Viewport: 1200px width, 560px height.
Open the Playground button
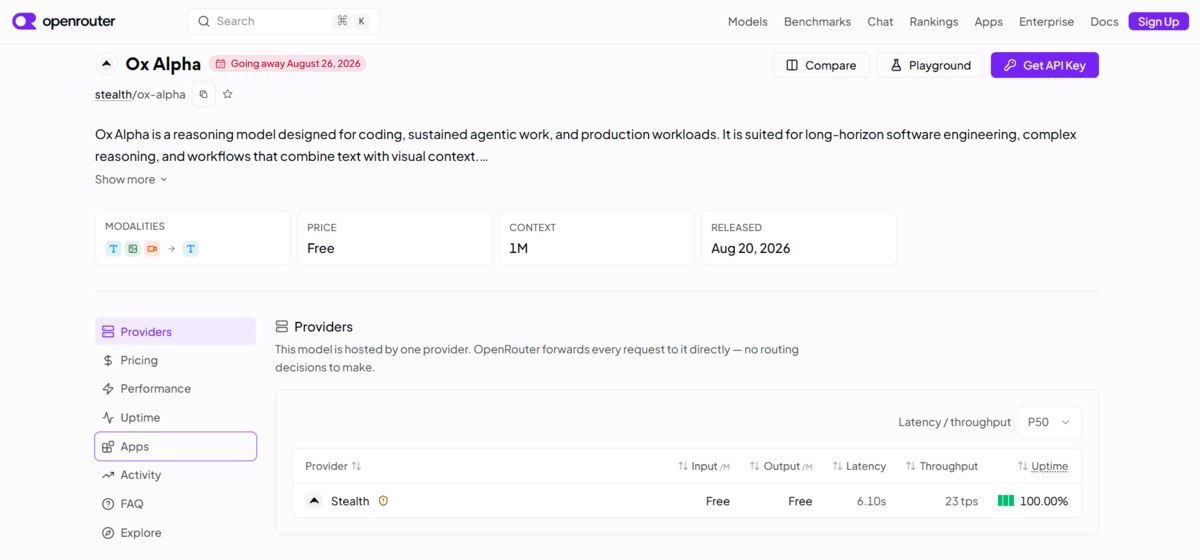click(x=930, y=65)
